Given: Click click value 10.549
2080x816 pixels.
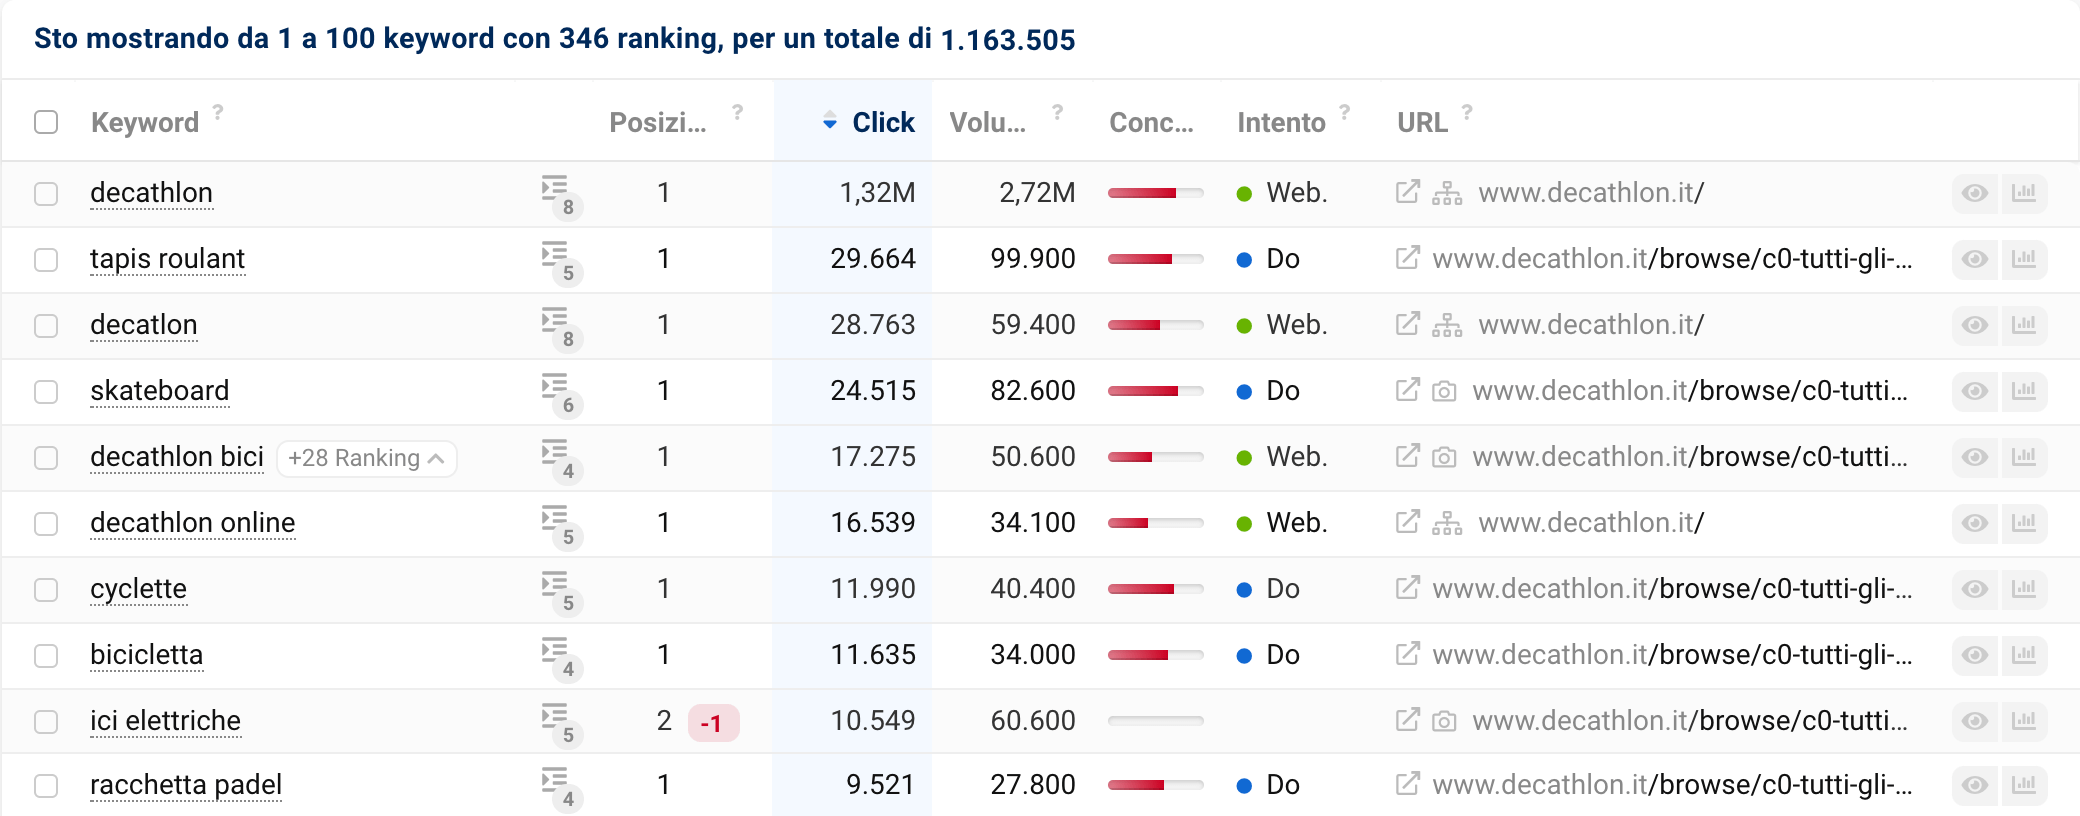Looking at the screenshot, I should tap(873, 721).
